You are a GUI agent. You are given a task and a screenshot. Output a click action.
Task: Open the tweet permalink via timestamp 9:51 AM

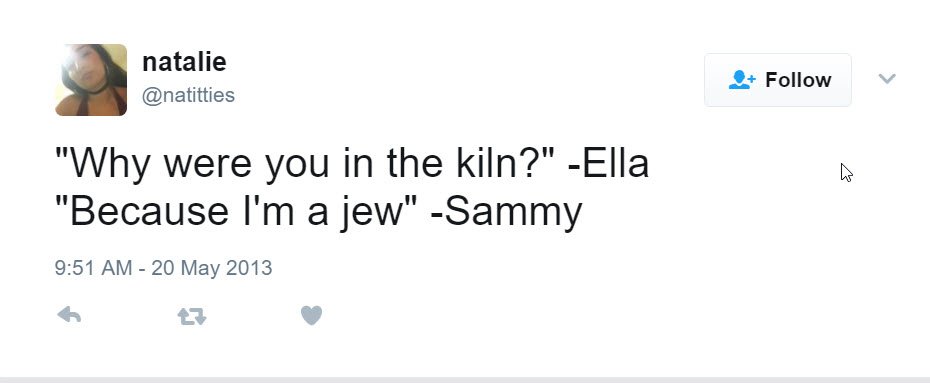point(93,268)
